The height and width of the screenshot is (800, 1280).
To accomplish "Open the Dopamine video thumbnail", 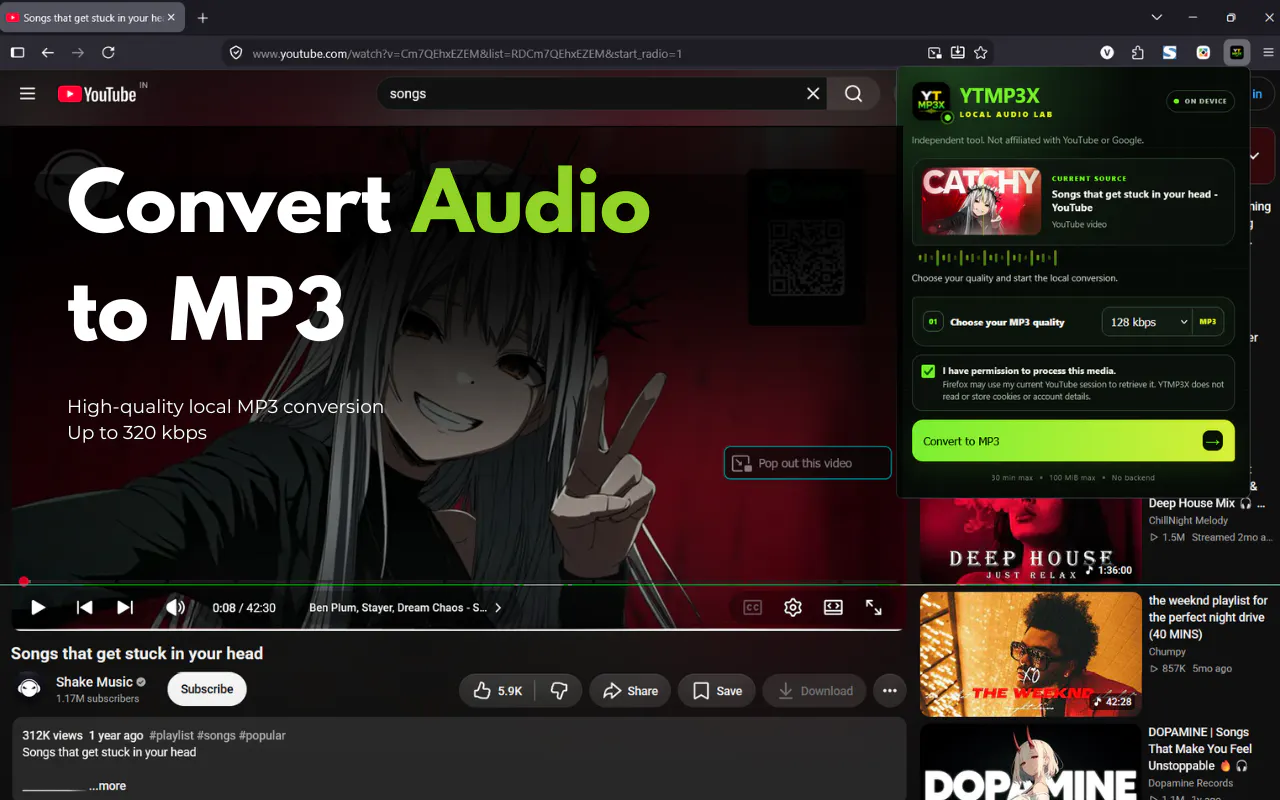I will [x=1030, y=762].
